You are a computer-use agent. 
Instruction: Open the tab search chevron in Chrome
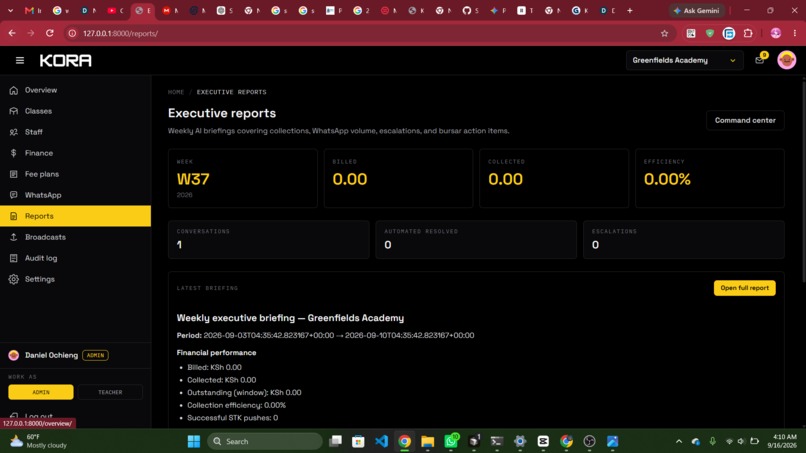10,10
